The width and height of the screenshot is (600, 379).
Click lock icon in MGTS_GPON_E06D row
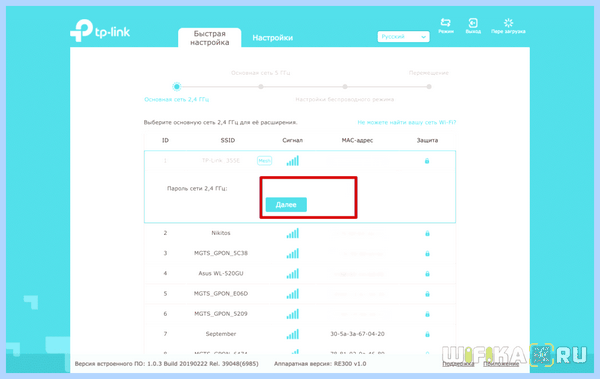point(427,294)
